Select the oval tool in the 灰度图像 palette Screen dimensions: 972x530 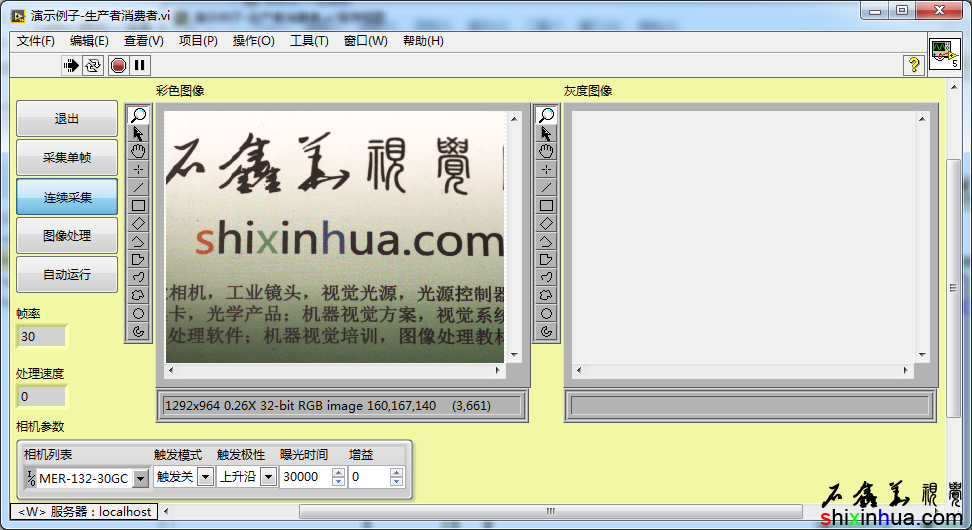point(546,313)
